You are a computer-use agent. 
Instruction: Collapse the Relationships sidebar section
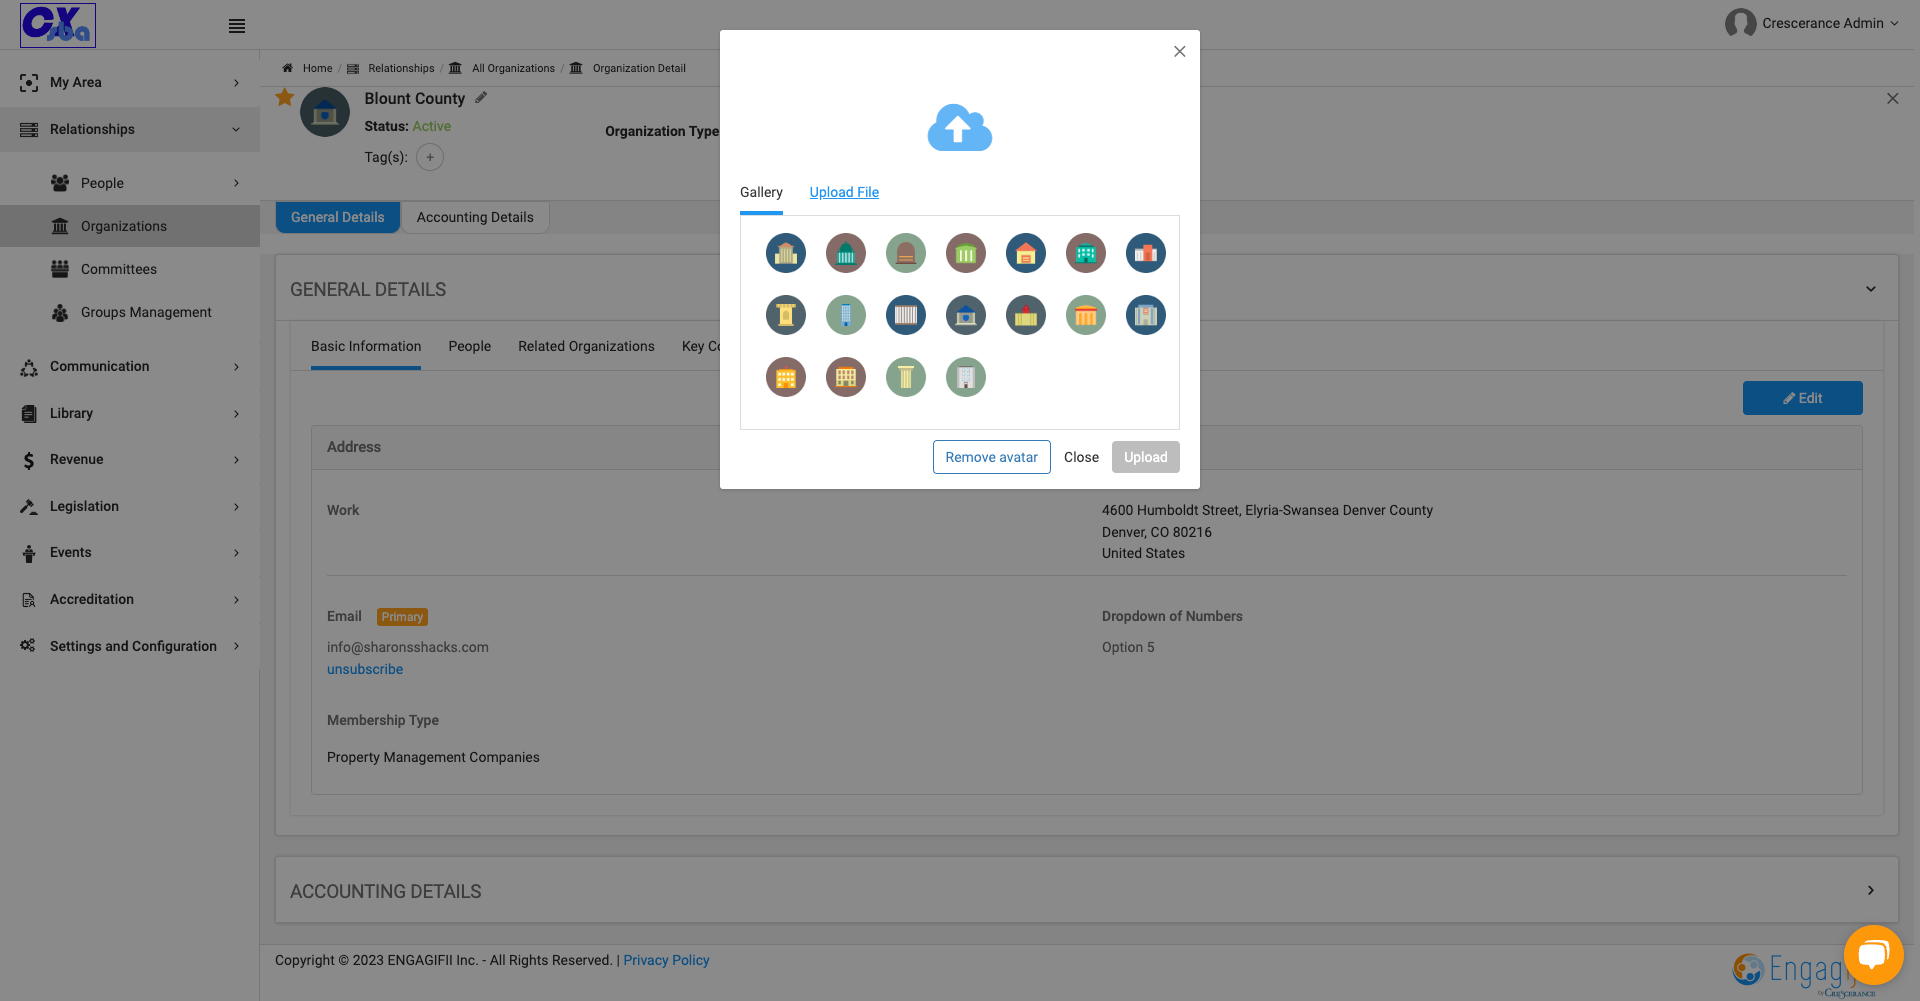click(x=130, y=130)
